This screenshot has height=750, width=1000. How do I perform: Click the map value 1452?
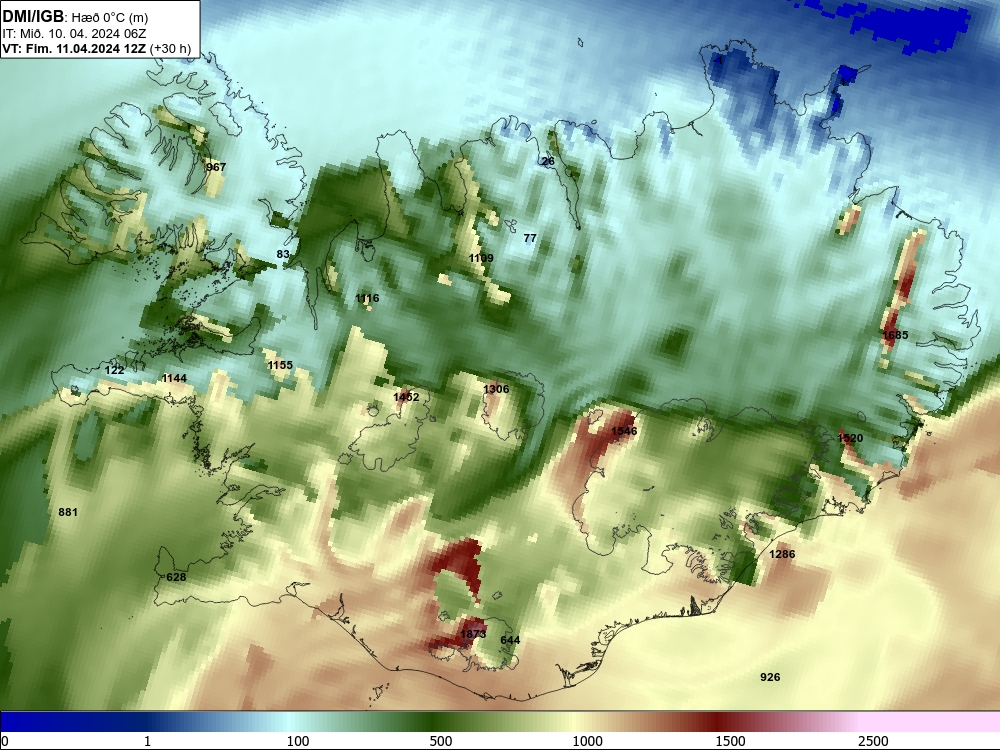click(x=406, y=397)
